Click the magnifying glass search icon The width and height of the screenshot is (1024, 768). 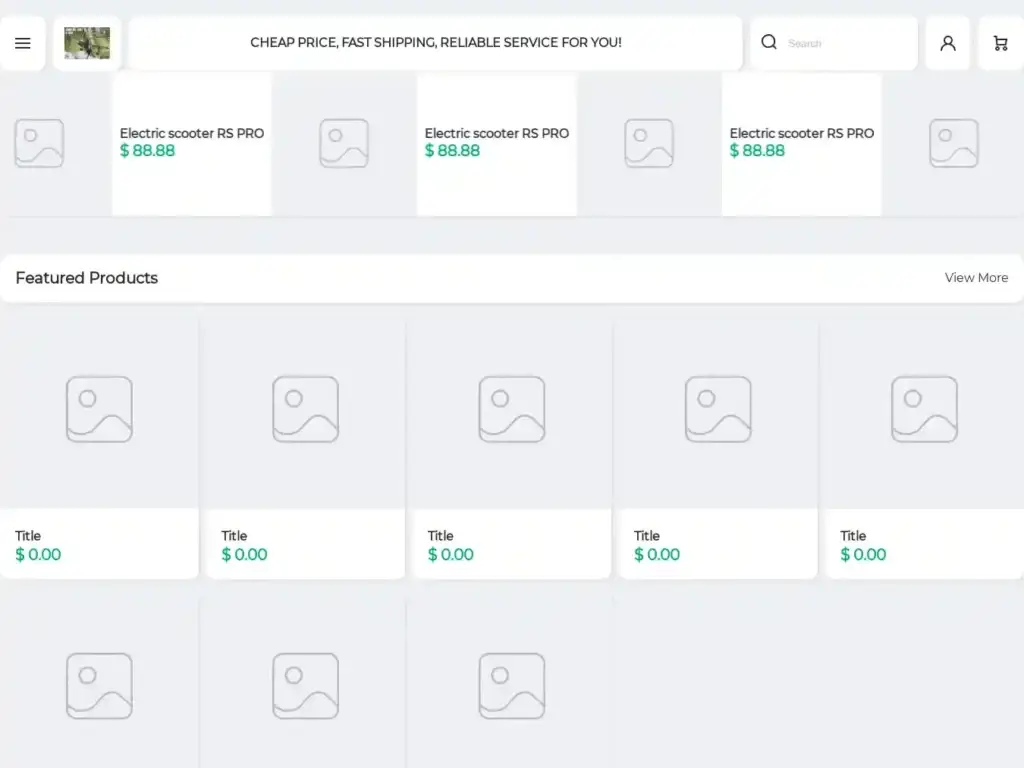[769, 42]
